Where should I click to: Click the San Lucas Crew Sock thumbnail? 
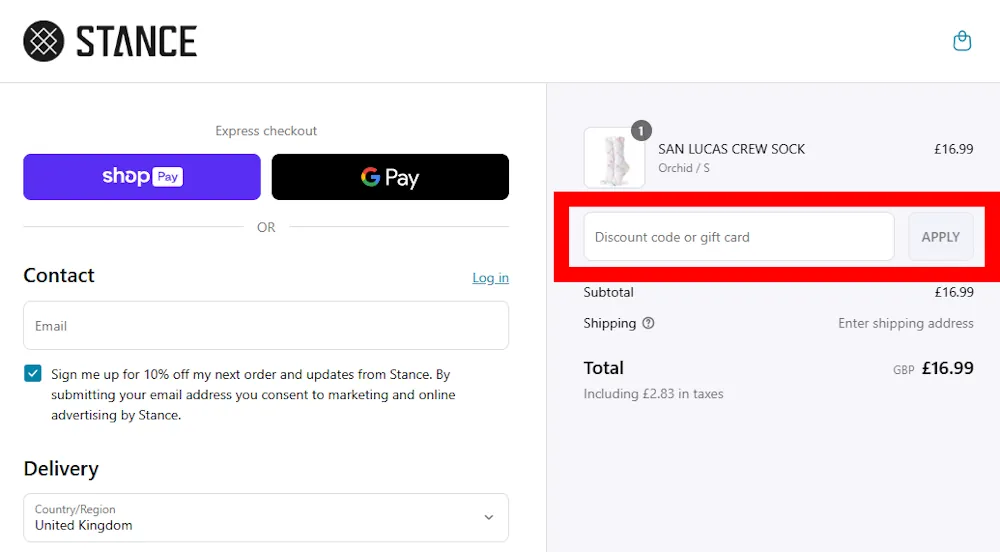coord(614,157)
